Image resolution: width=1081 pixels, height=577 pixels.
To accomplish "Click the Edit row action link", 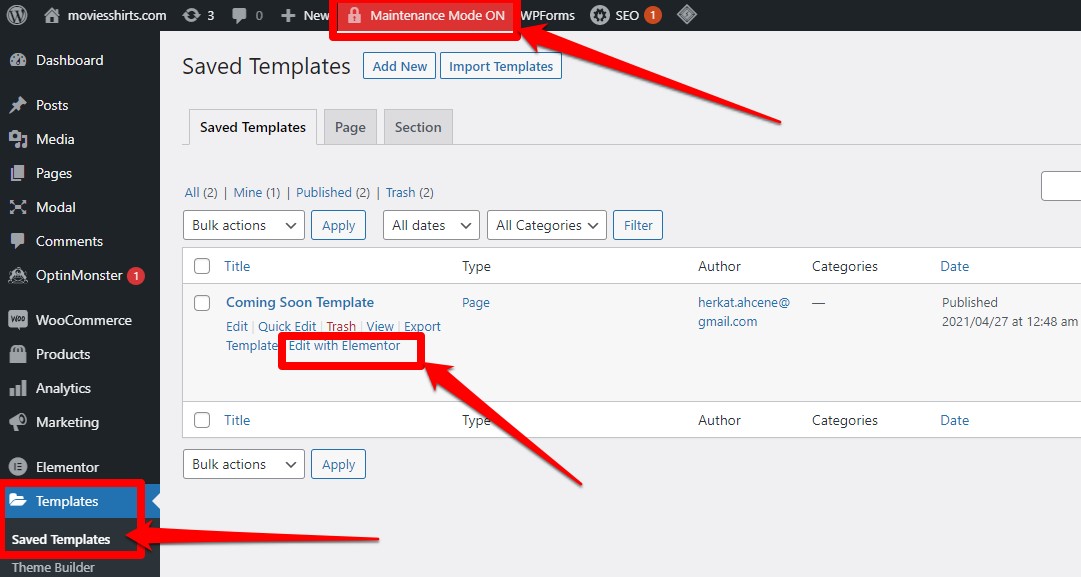I will tap(236, 327).
